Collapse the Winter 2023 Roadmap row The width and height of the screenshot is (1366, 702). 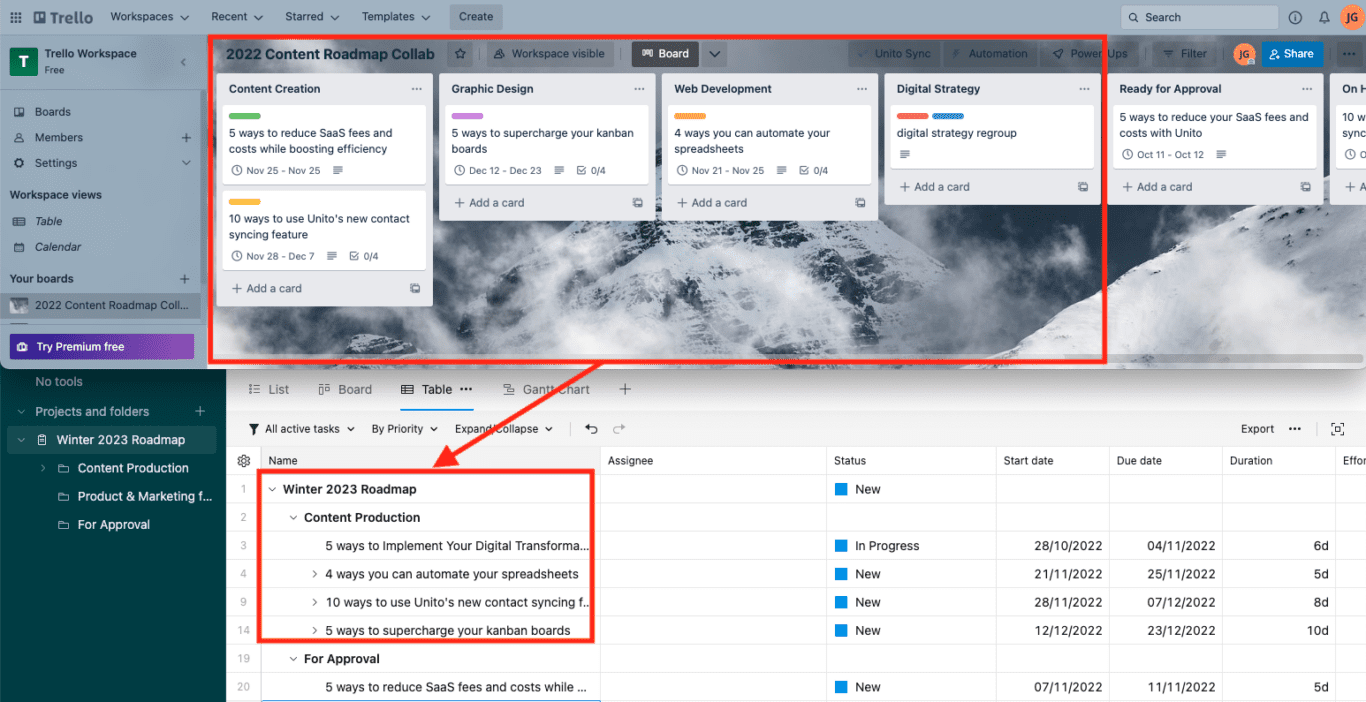(272, 490)
